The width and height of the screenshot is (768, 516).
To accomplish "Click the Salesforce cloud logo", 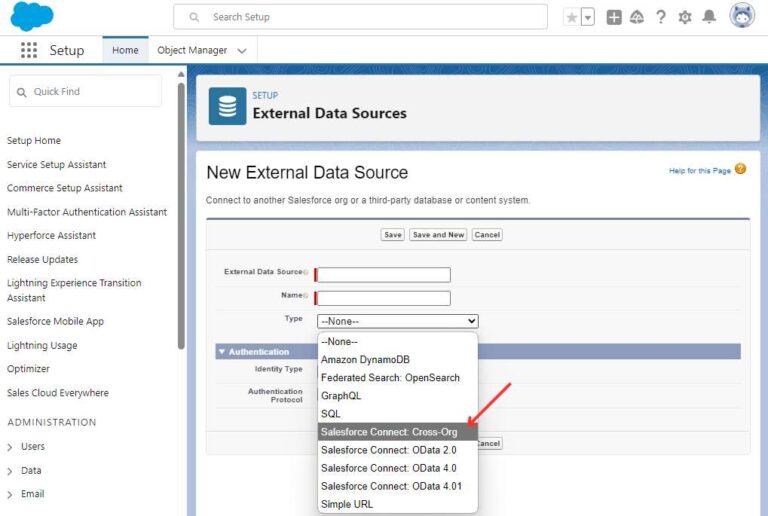I will (x=32, y=16).
